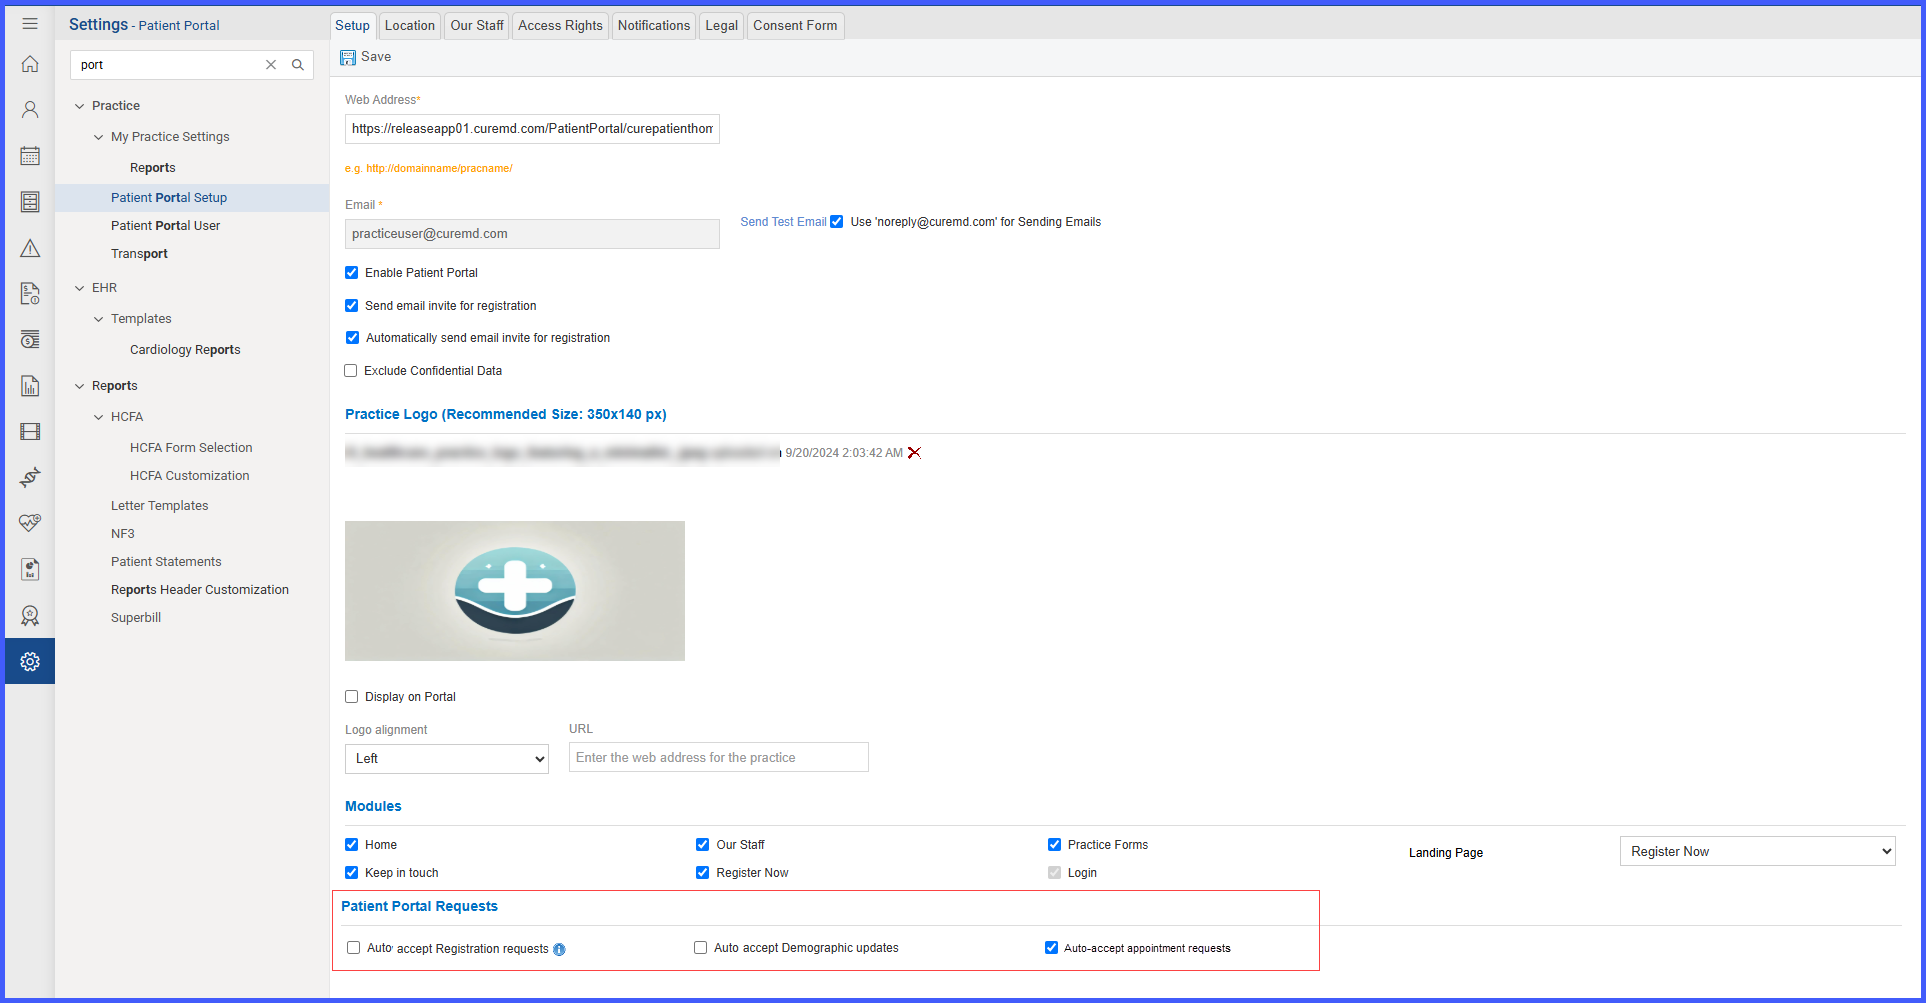The image size is (1926, 1003).
Task: Toggle Automatically send email invite checkbox
Action: (x=352, y=338)
